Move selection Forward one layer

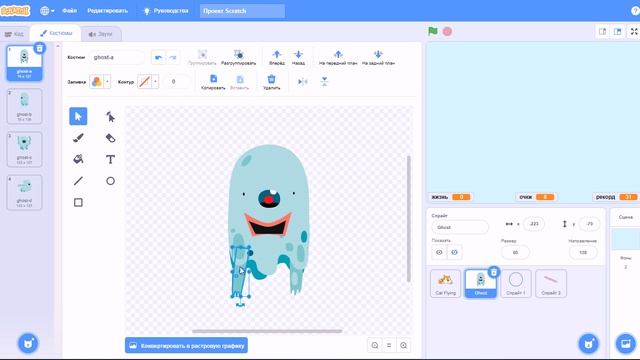click(x=277, y=54)
